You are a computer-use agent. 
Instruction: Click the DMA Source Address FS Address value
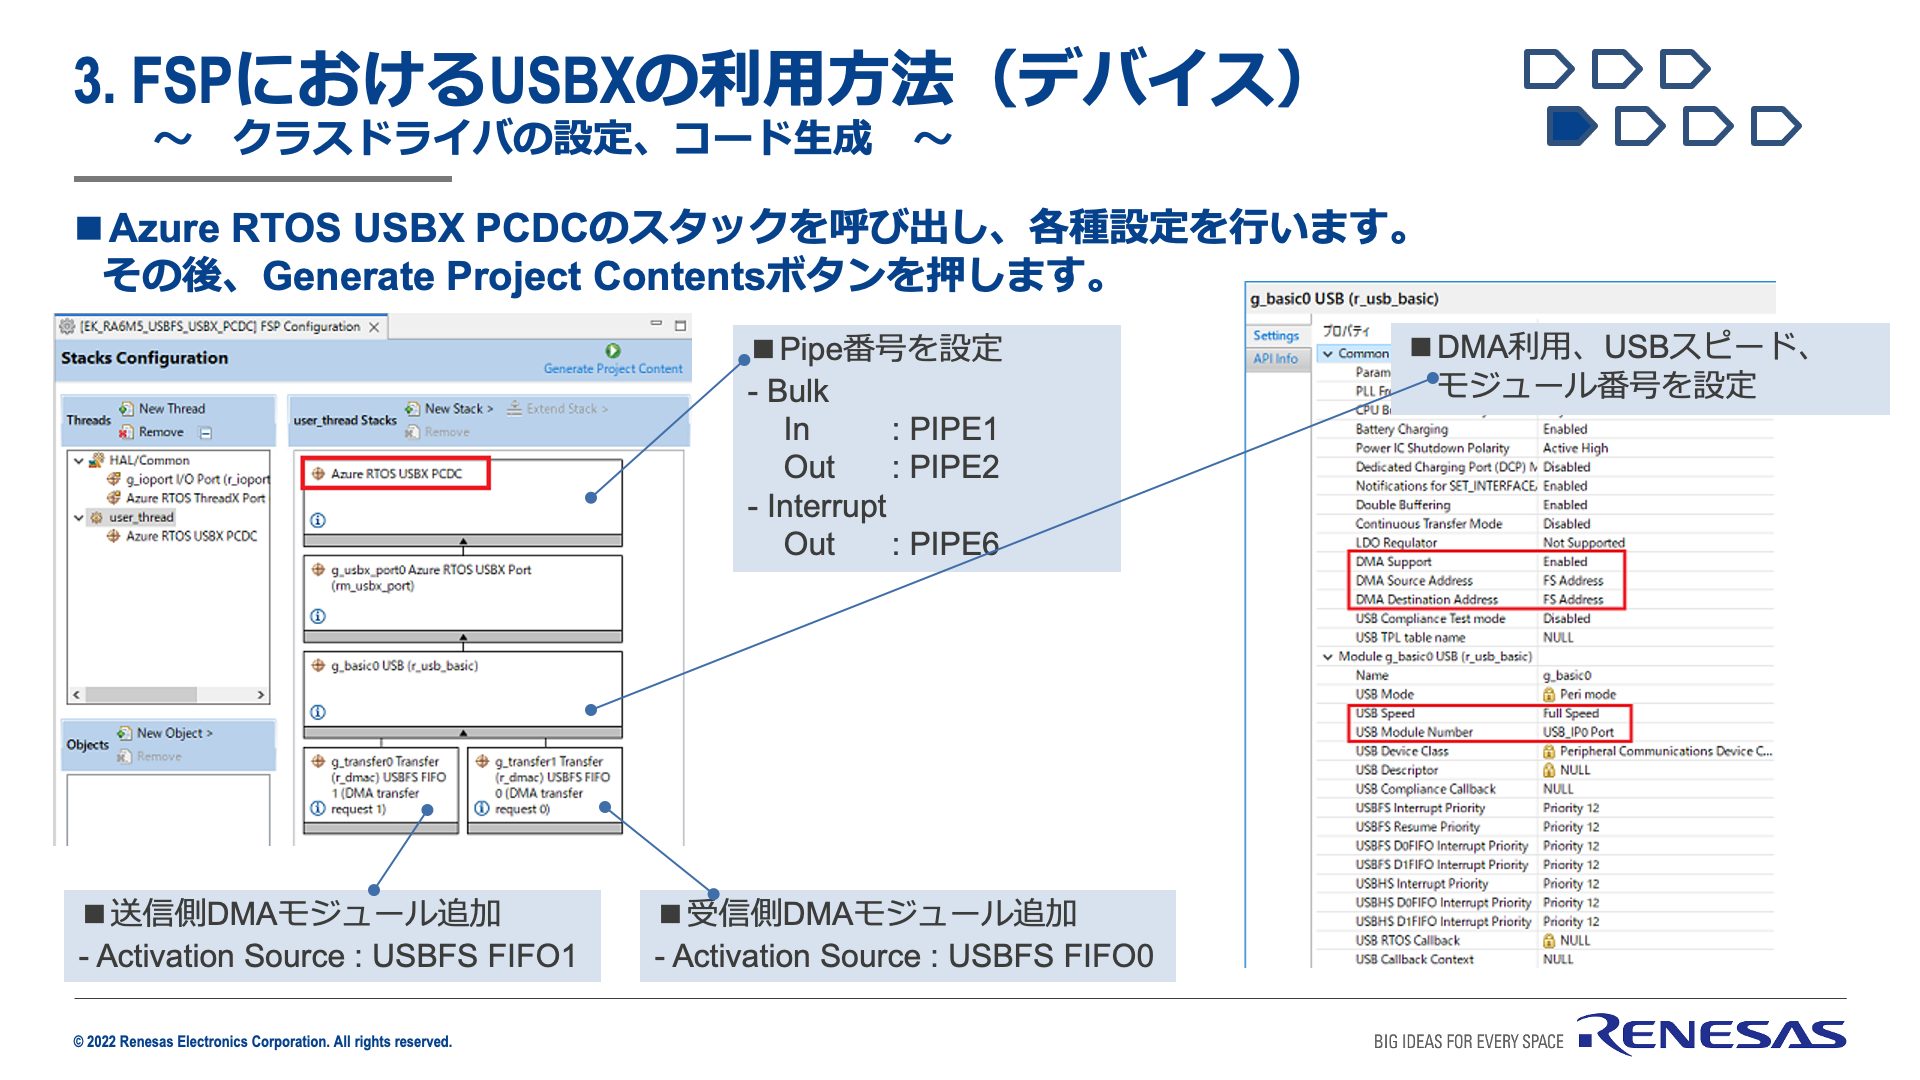tap(1573, 581)
